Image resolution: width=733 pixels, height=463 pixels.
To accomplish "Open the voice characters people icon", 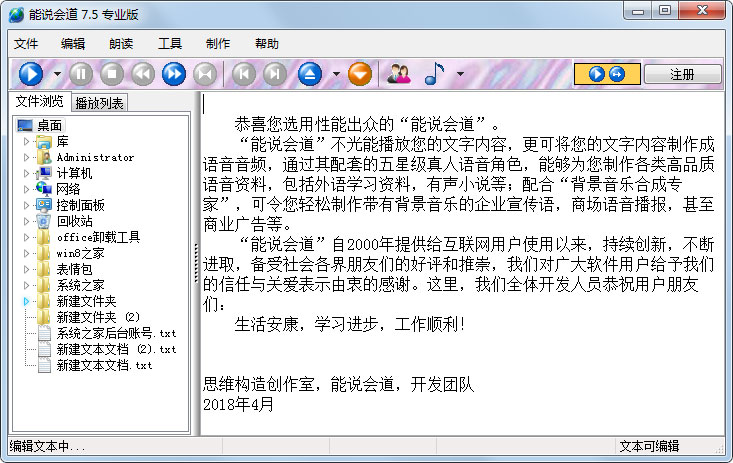I will click(x=399, y=74).
